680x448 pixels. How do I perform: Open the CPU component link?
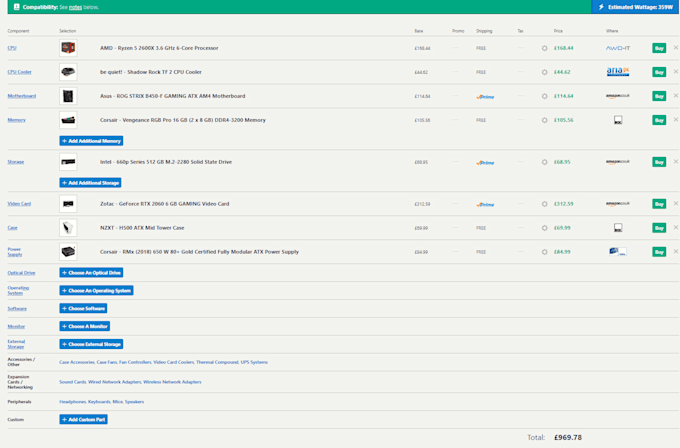(12, 48)
